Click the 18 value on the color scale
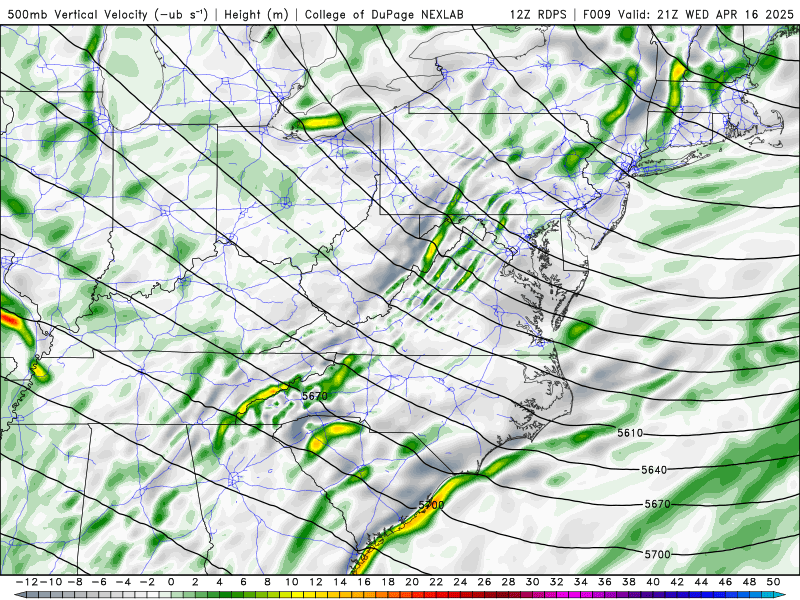 point(388,582)
